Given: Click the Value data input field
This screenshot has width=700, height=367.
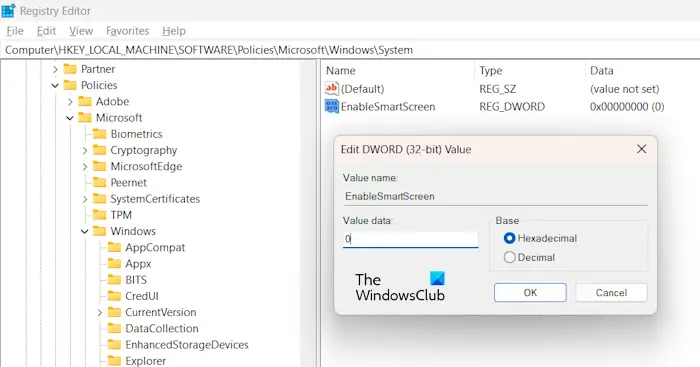Looking at the screenshot, I should tap(410, 239).
